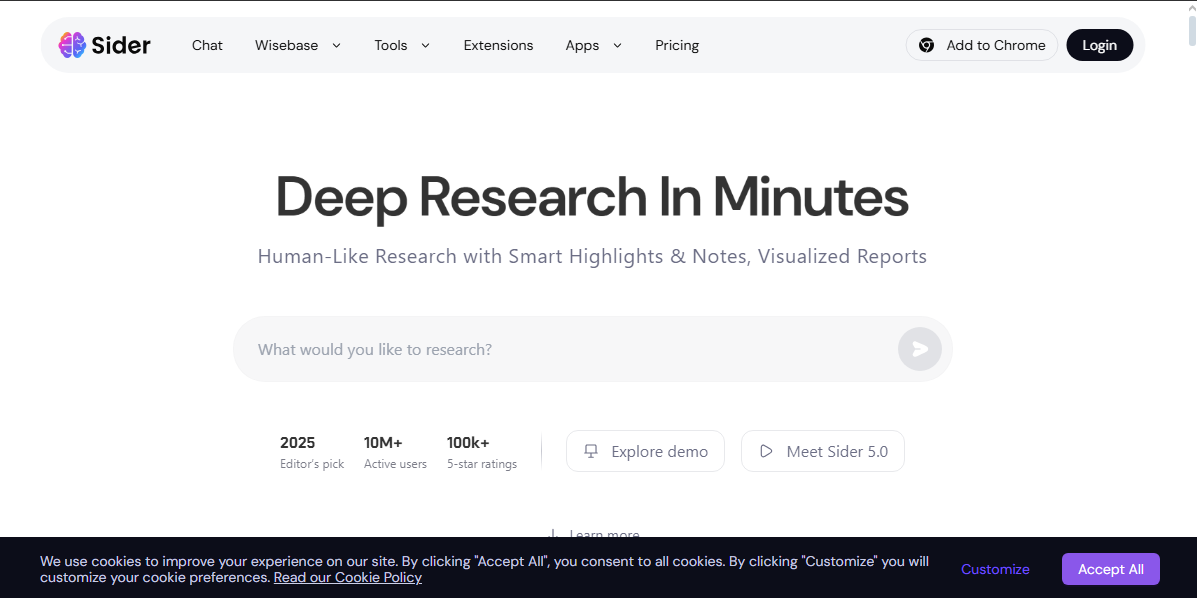
Task: Expand the Tools dropdown chevron
Action: click(425, 45)
